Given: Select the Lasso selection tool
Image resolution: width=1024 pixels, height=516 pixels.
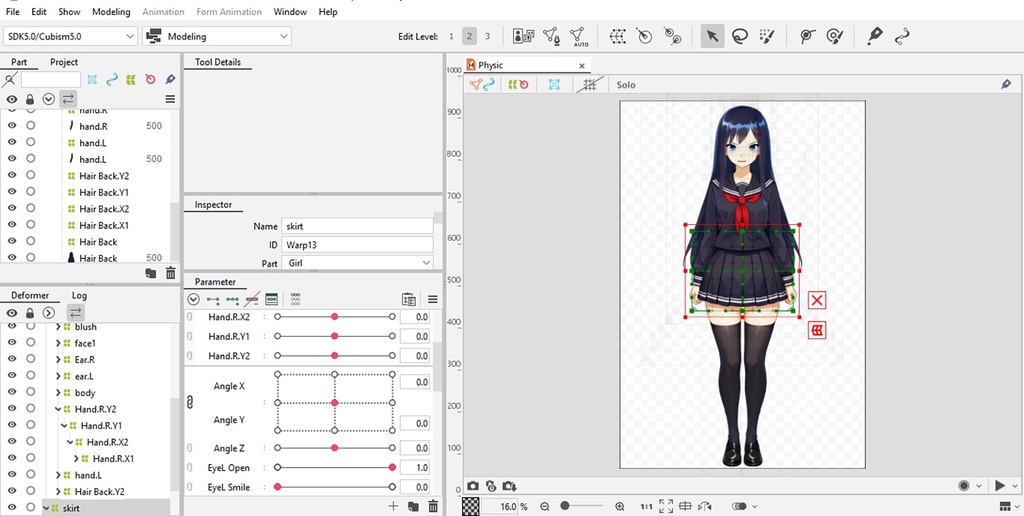Looking at the screenshot, I should 739,36.
